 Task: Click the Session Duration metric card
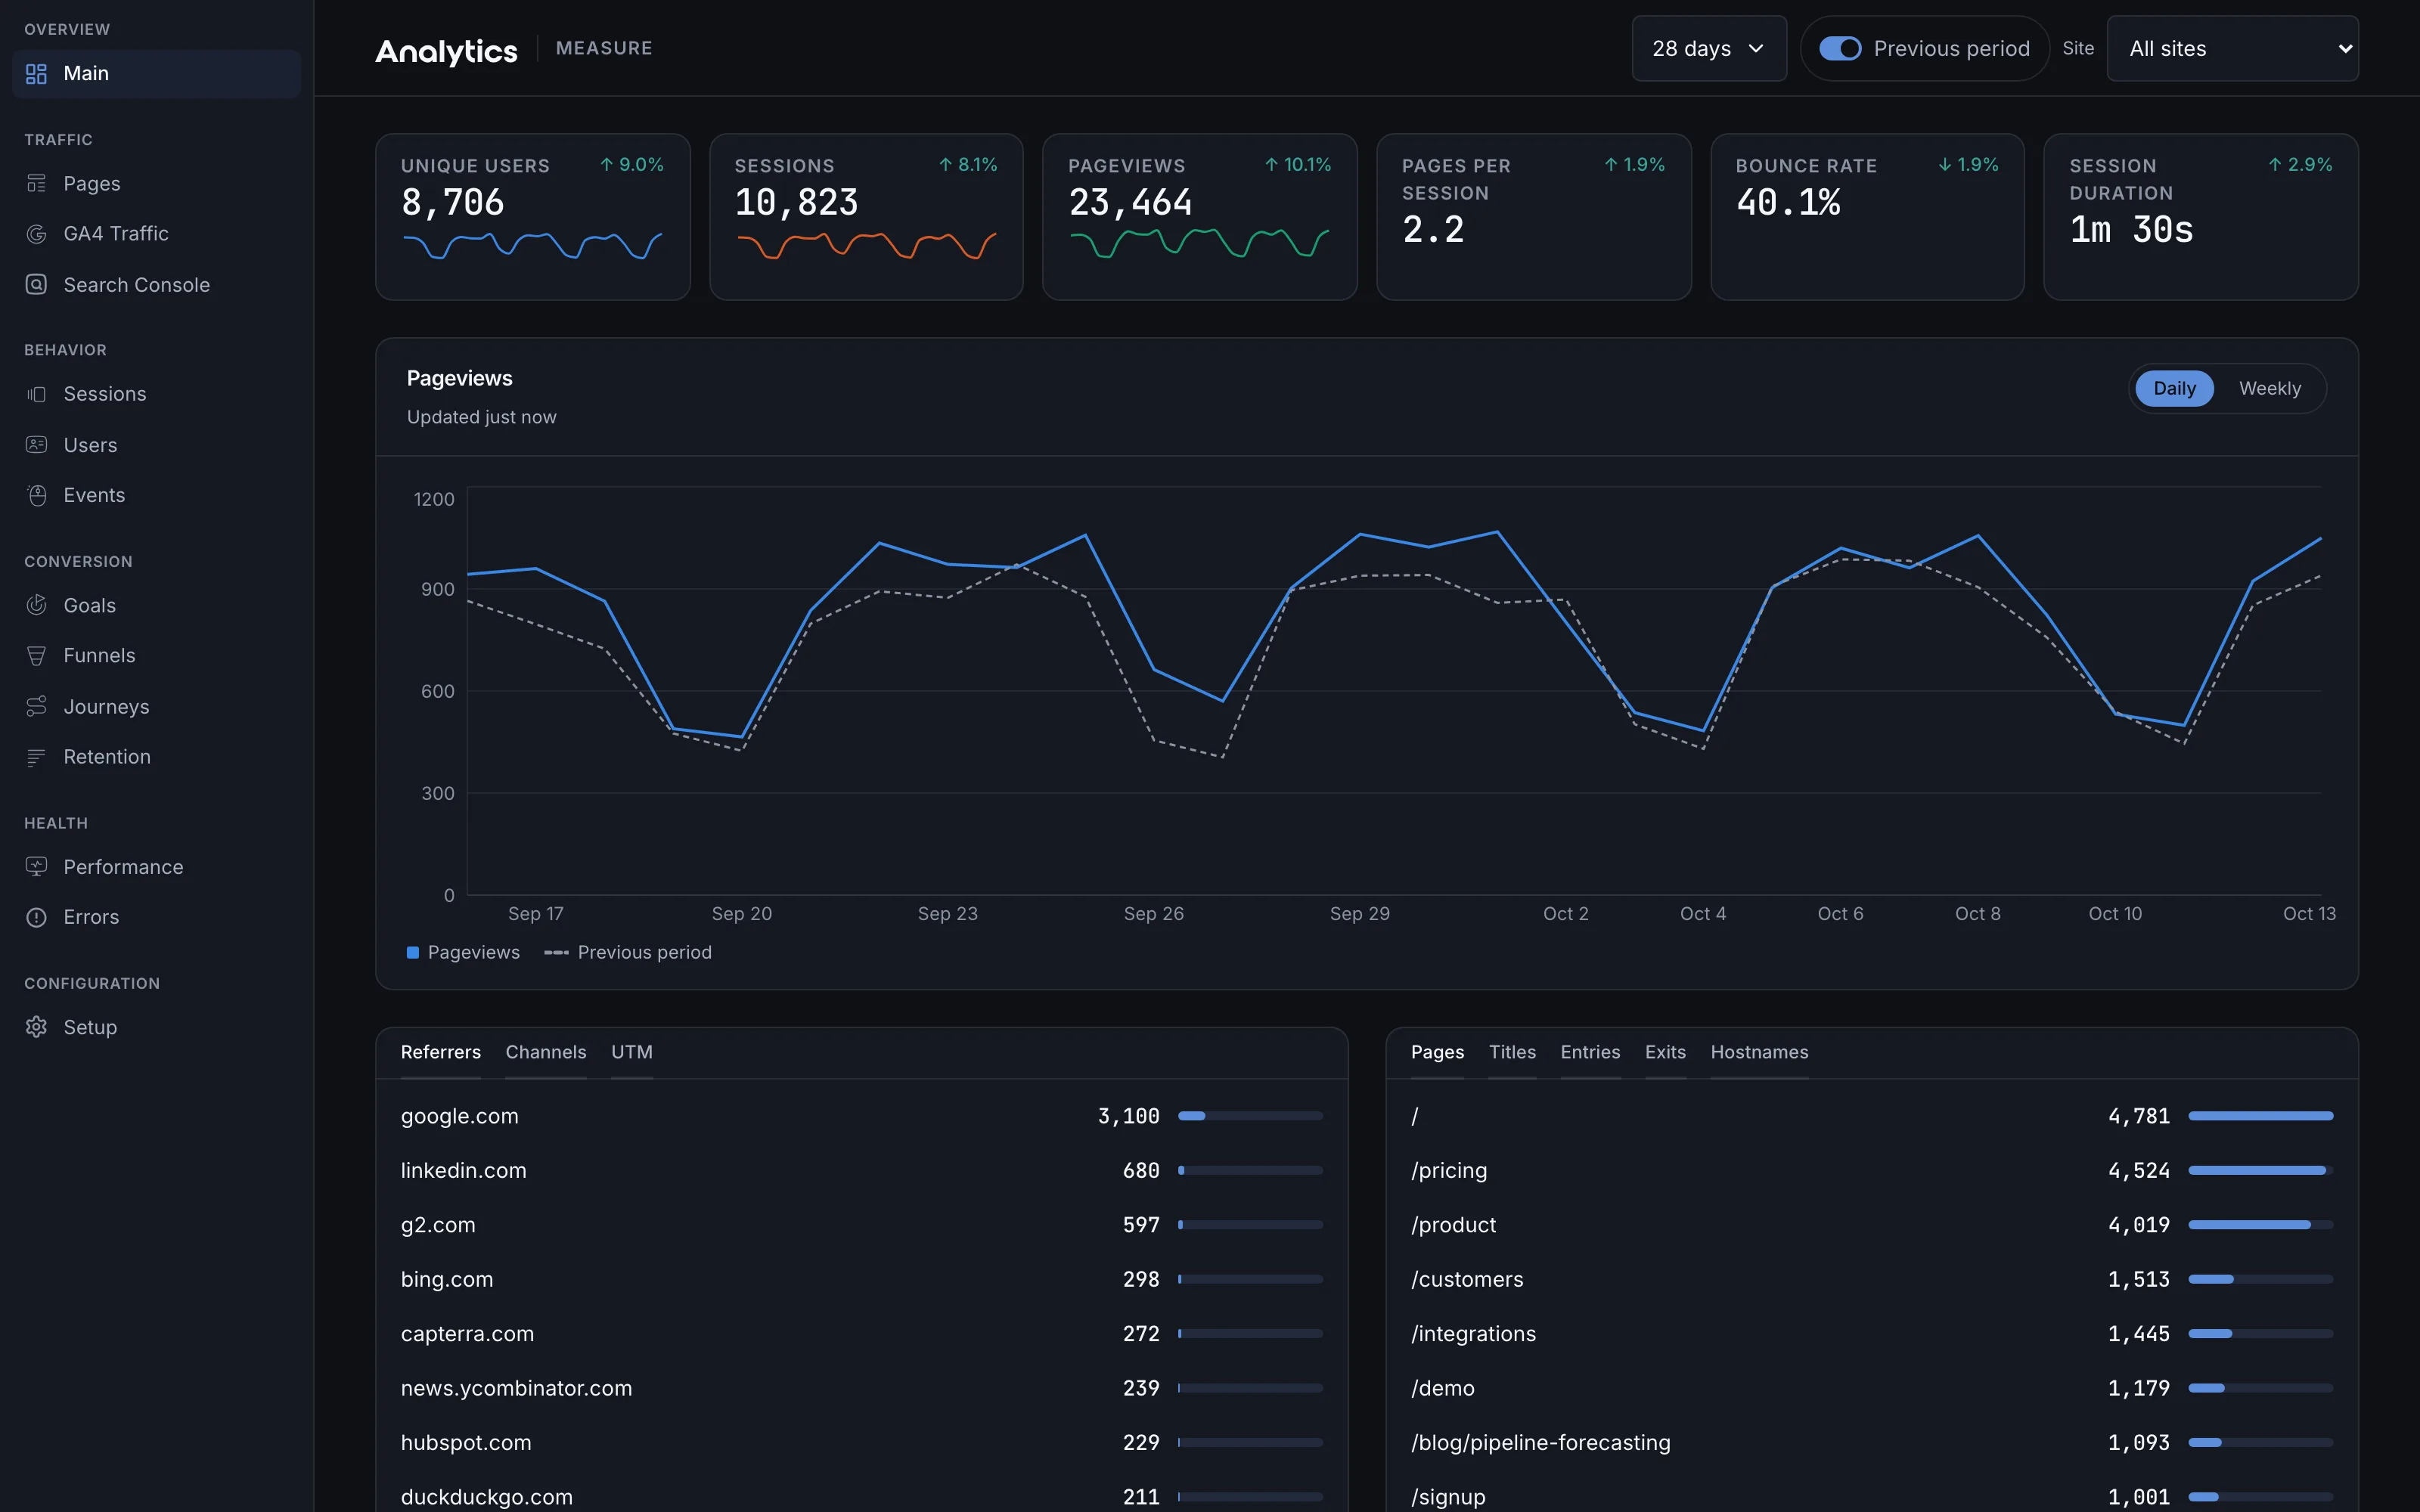(x=2200, y=217)
